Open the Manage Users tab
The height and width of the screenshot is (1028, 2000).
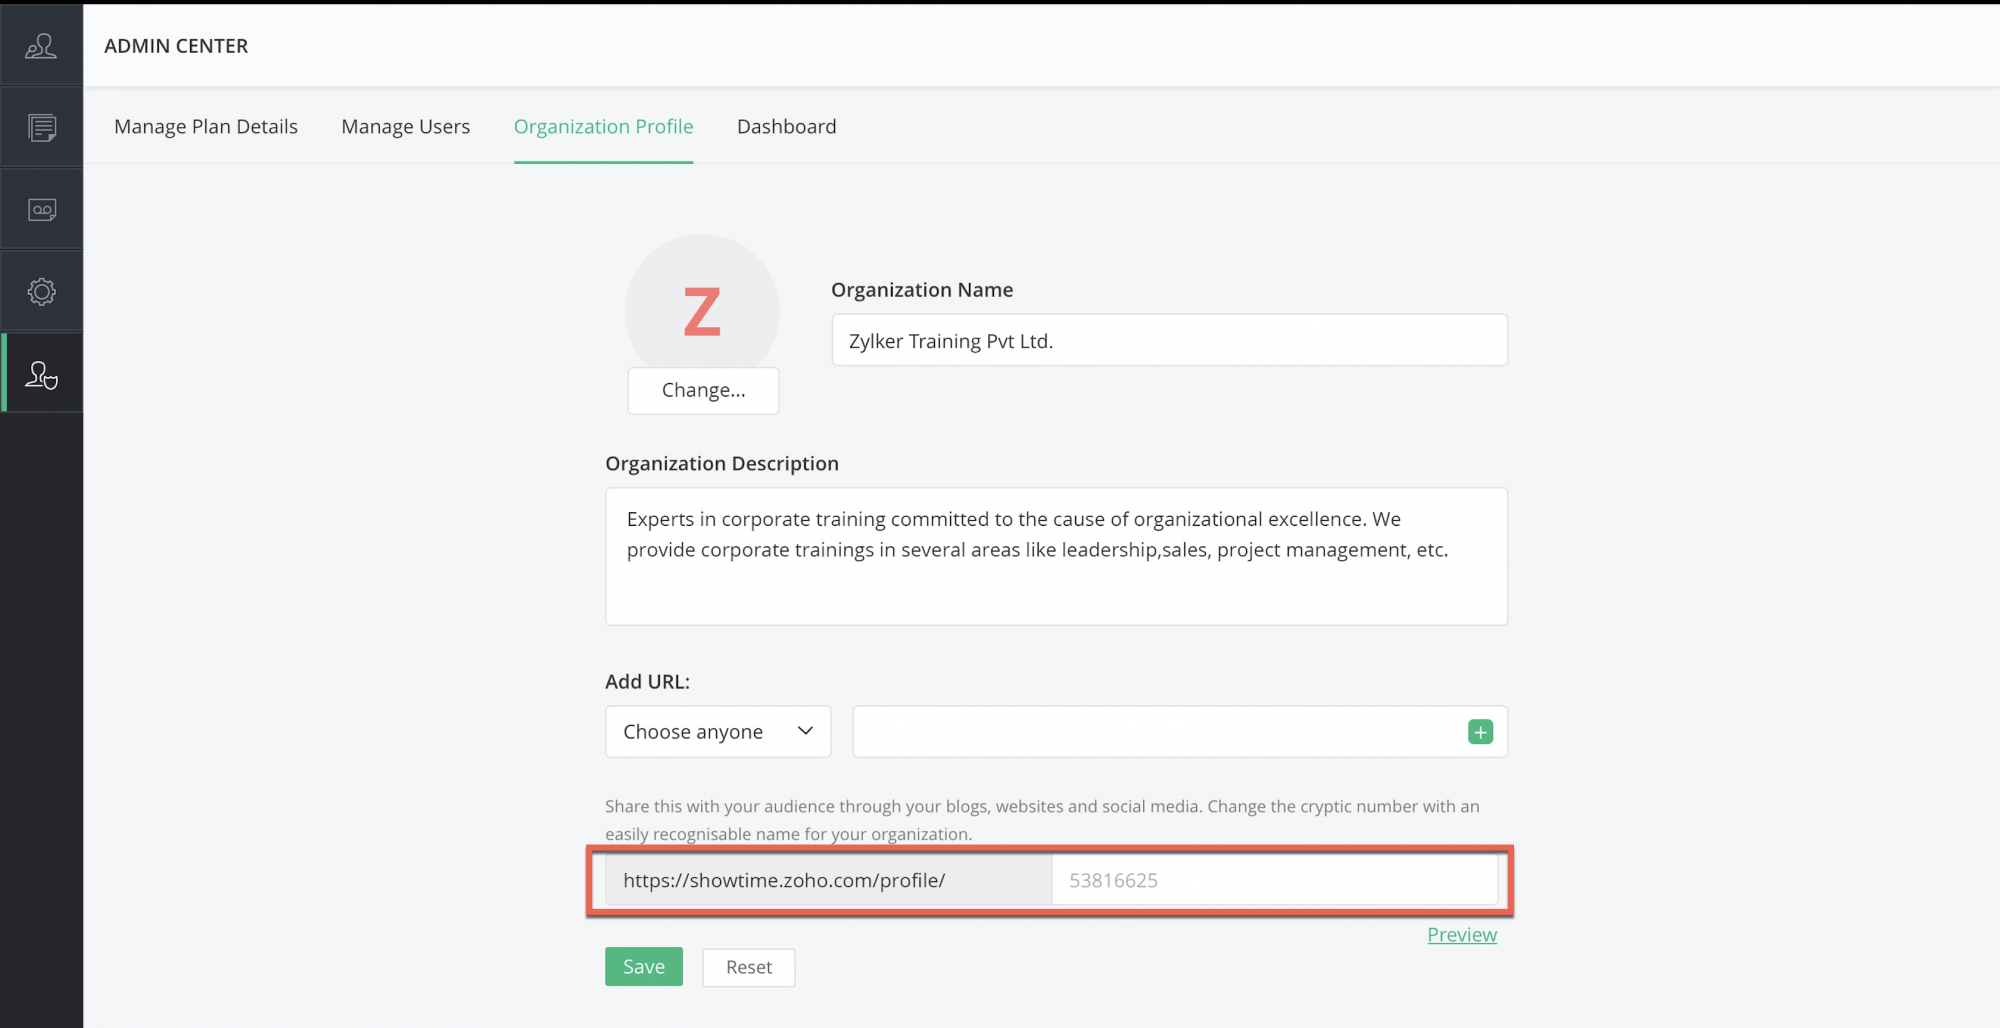tap(405, 127)
